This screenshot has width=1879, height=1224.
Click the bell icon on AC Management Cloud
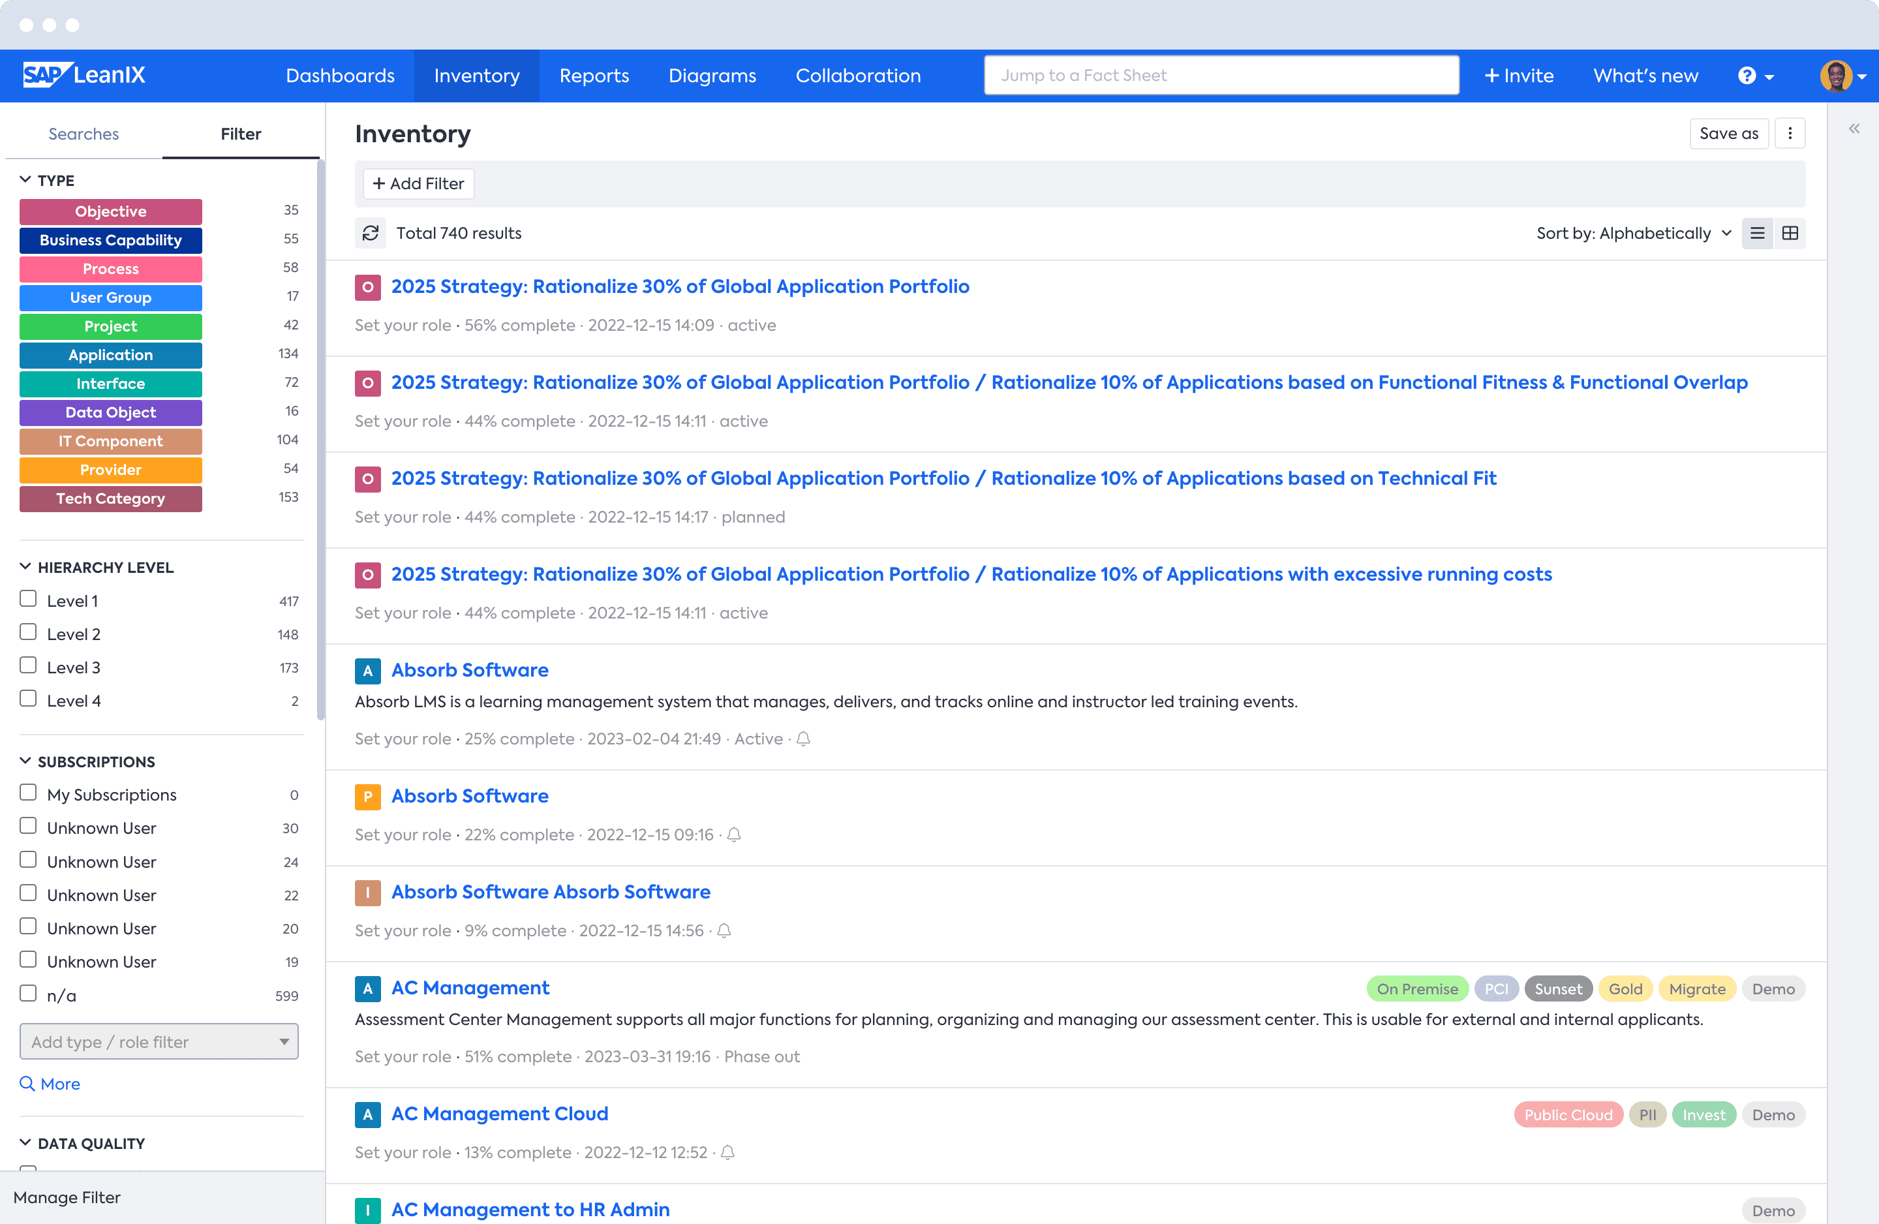click(x=728, y=1152)
